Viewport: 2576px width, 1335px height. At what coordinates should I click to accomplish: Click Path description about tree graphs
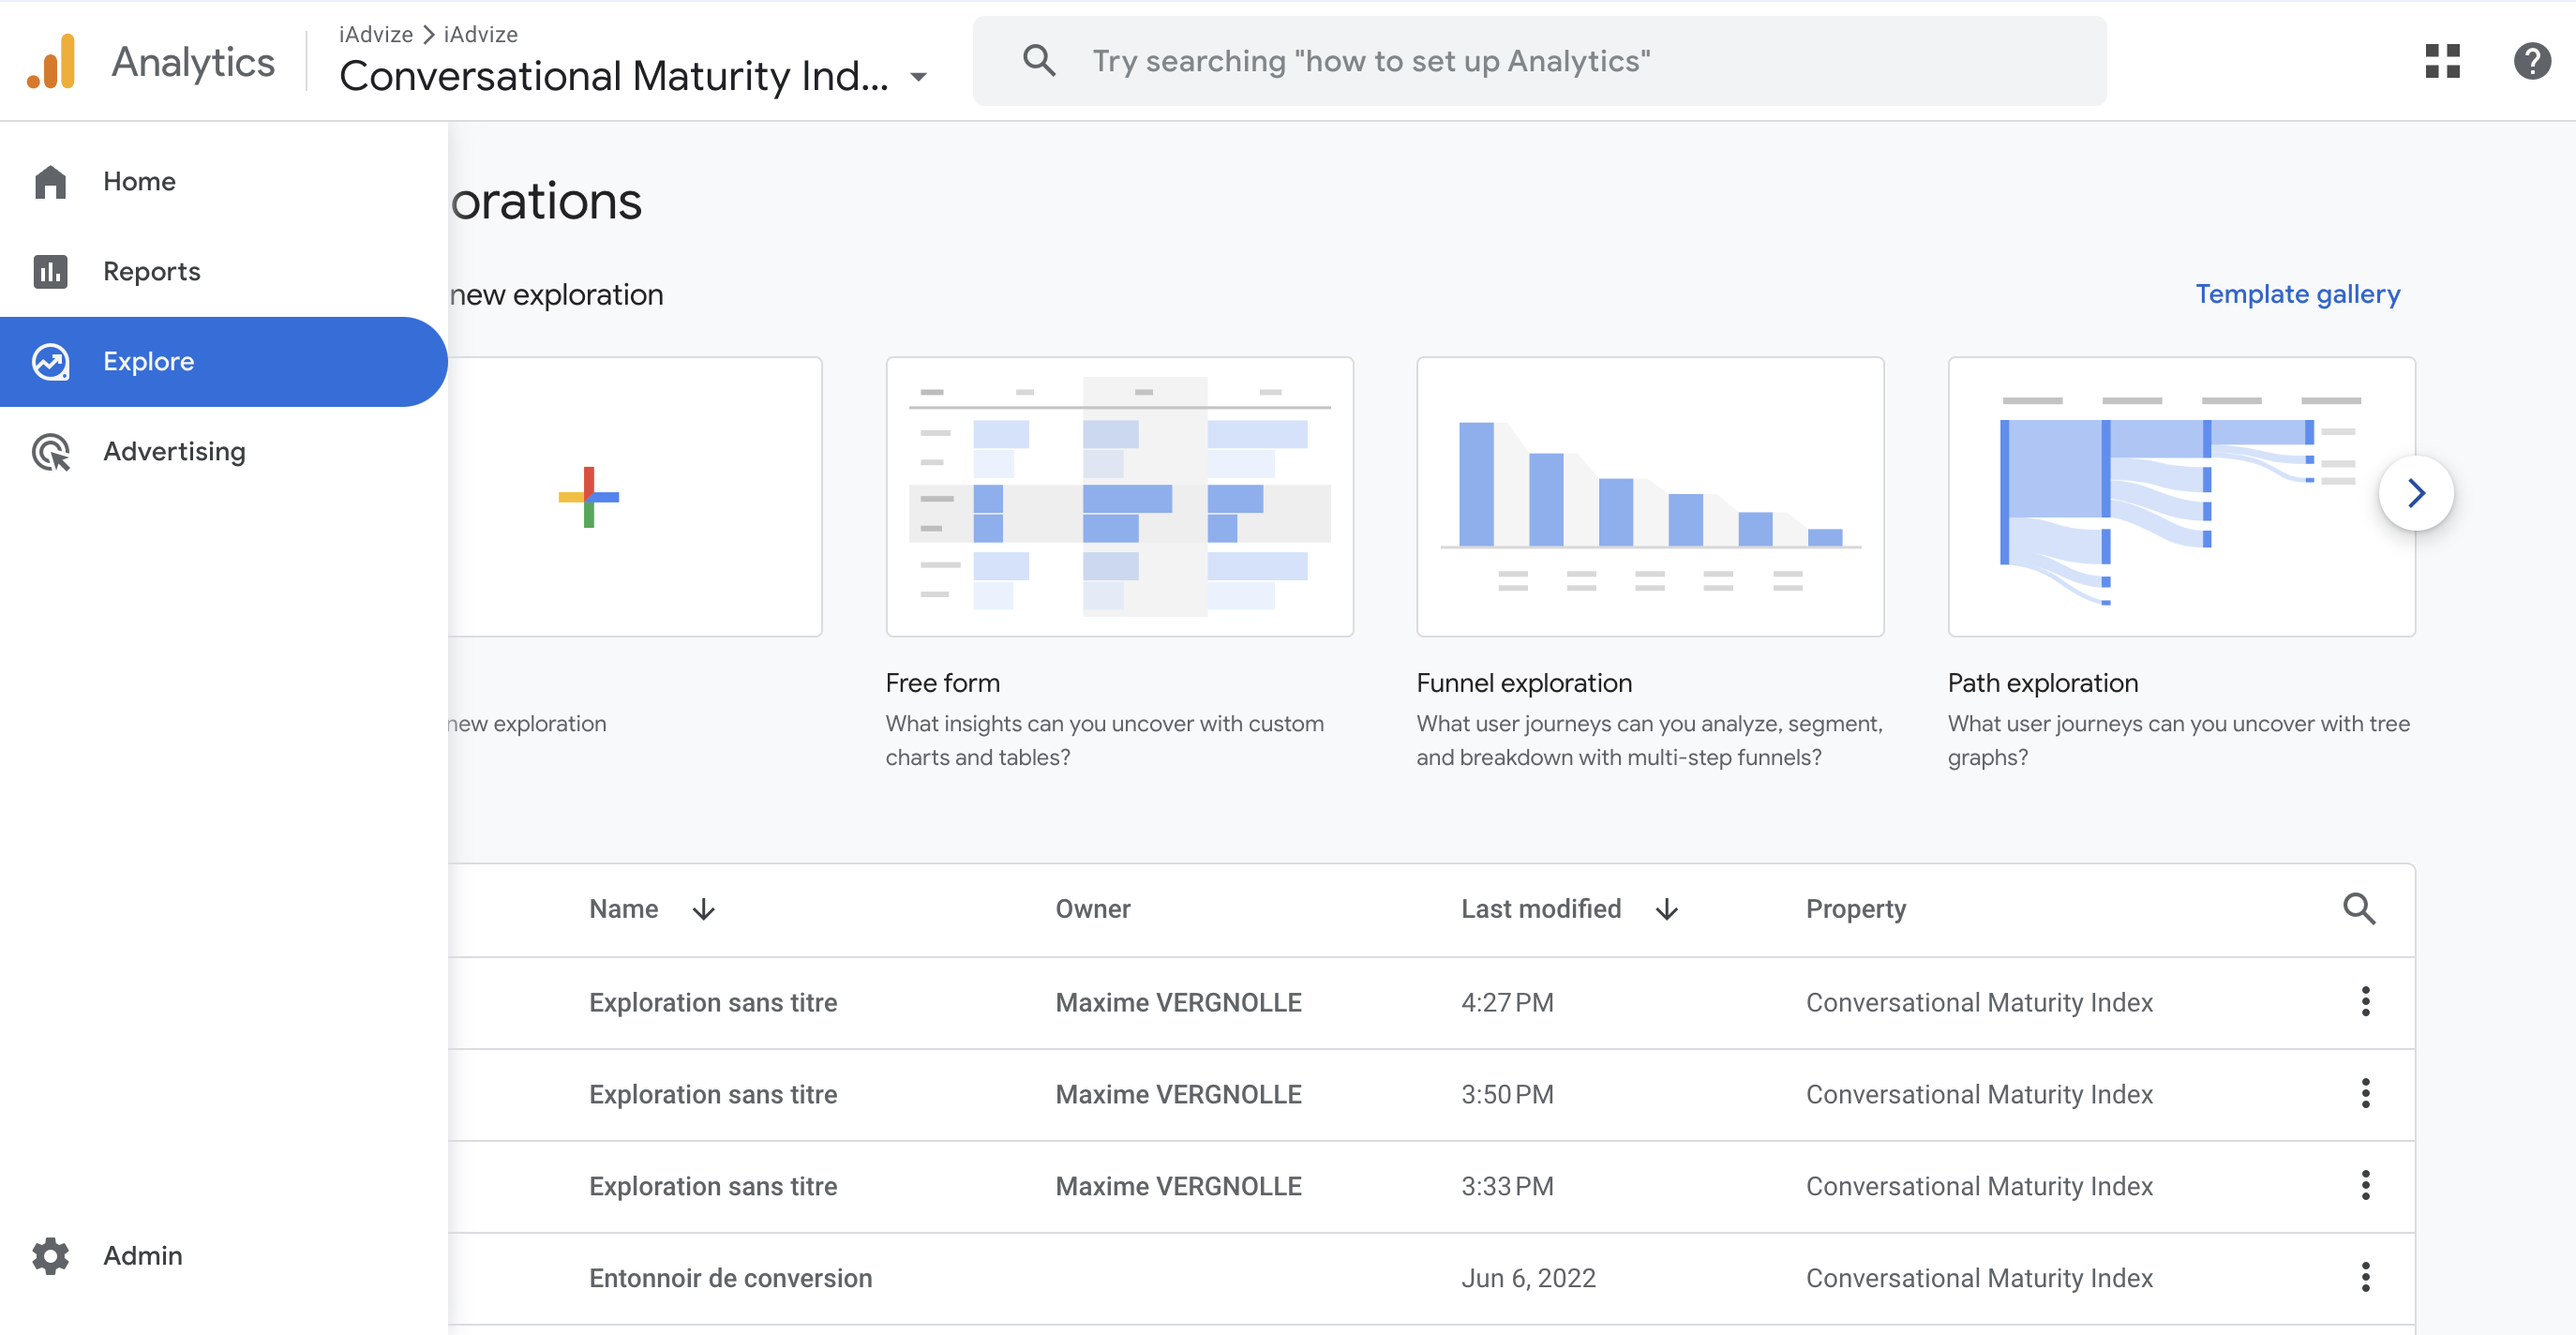[x=2178, y=740]
